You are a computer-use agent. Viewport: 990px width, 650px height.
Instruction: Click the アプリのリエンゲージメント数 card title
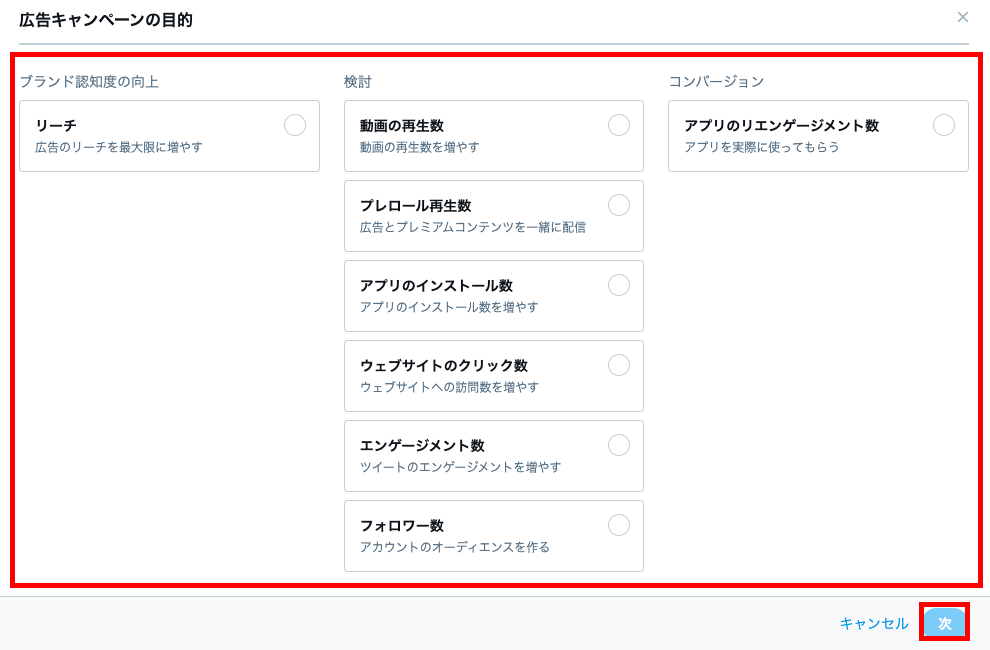pyautogui.click(x=781, y=126)
